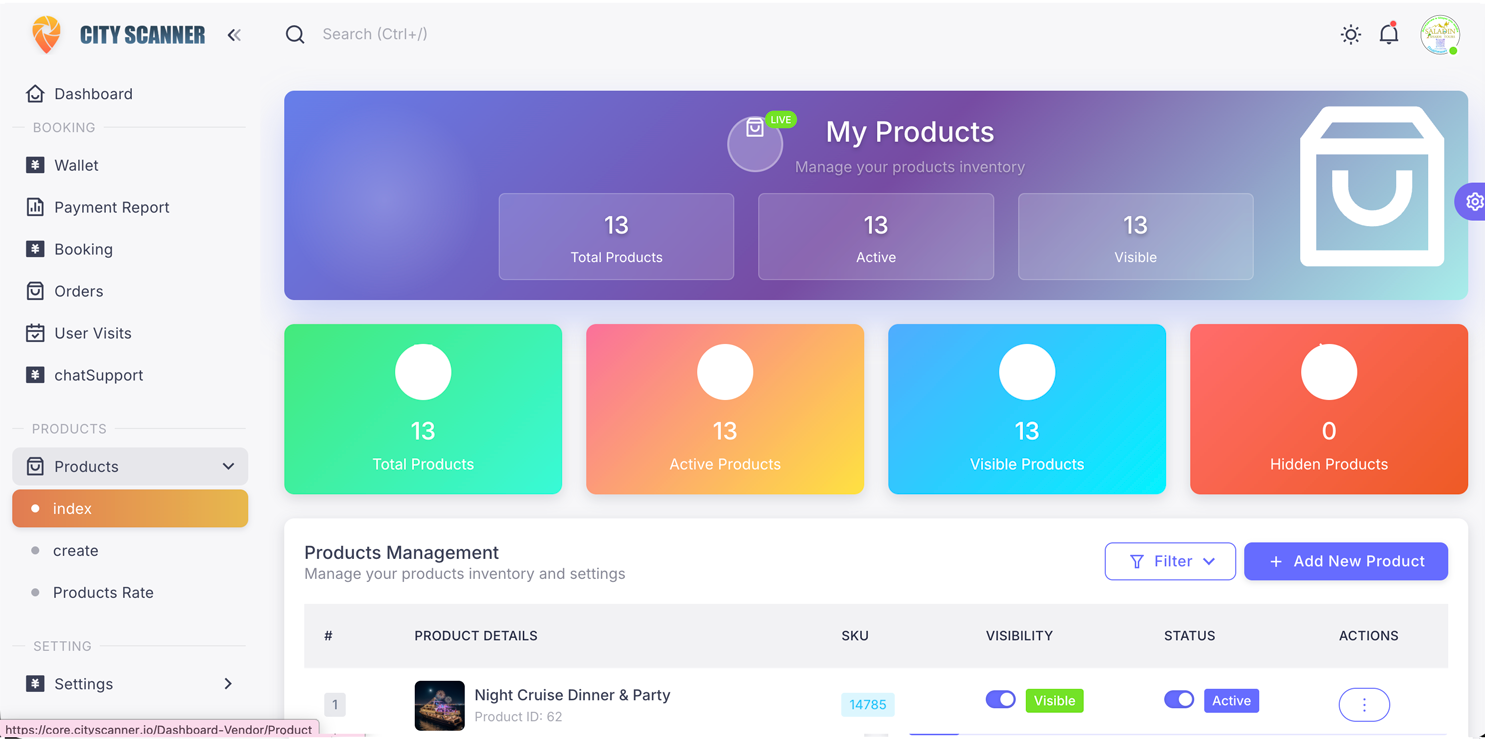This screenshot has width=1485, height=741.
Task: Select the Payment Report icon
Action: click(33, 207)
